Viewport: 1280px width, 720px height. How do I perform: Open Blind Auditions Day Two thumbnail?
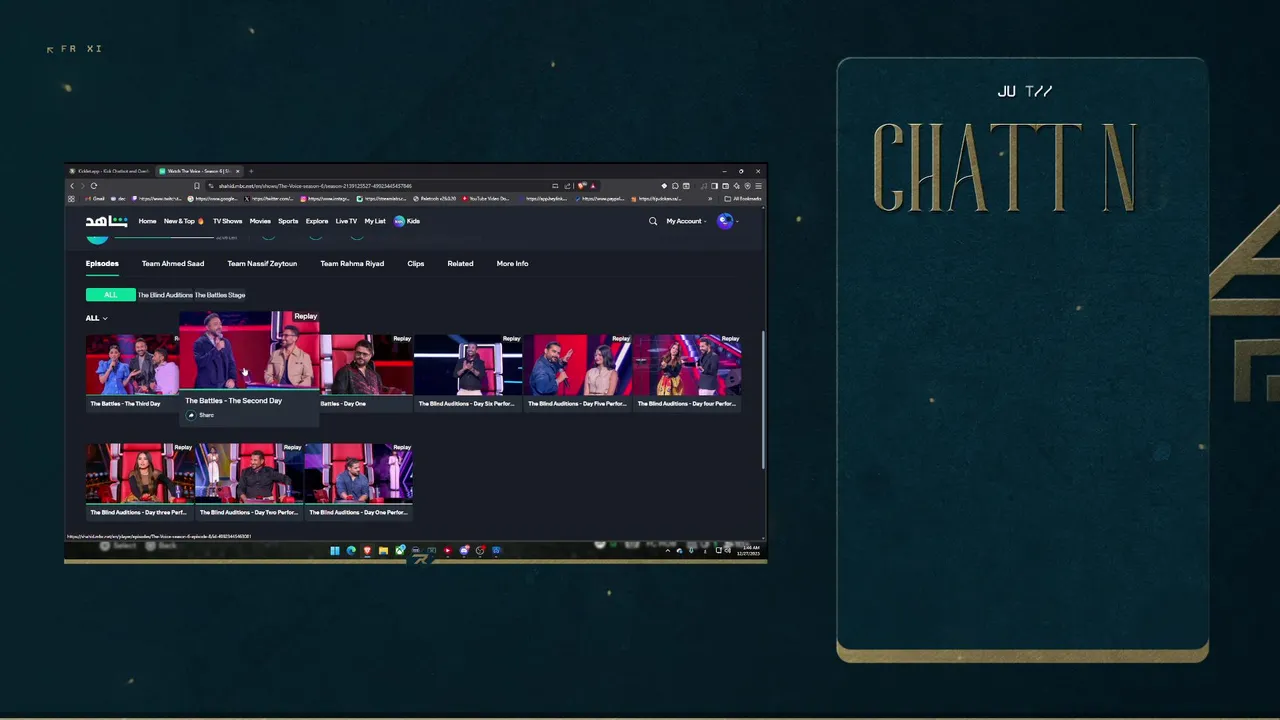tap(249, 473)
